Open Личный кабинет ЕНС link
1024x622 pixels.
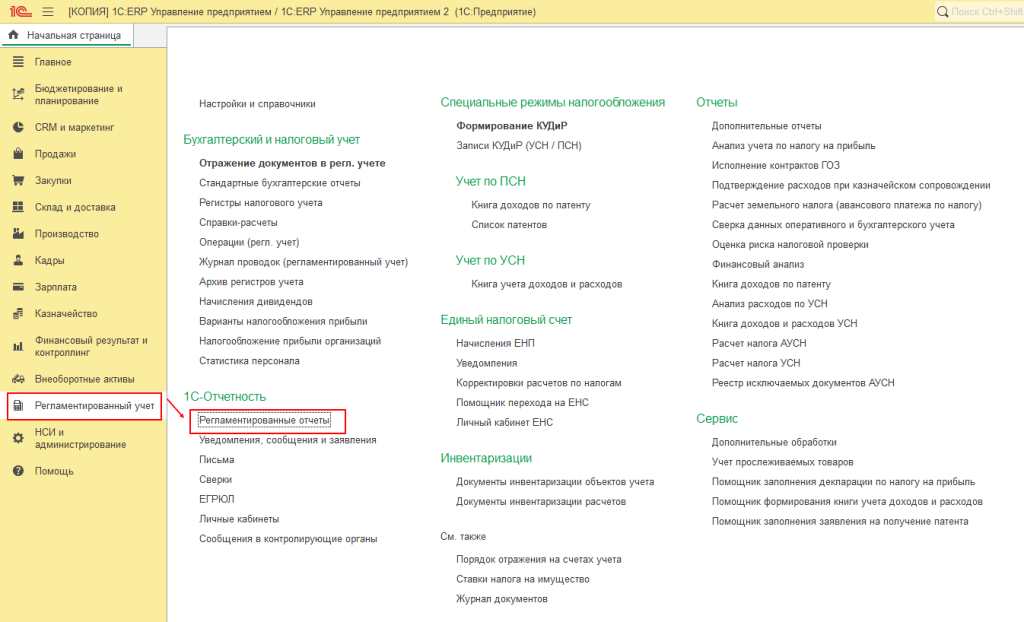tap(504, 422)
